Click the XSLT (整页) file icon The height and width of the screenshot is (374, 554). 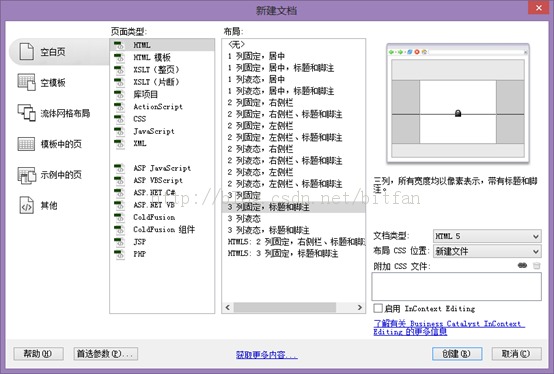pyautogui.click(x=119, y=70)
